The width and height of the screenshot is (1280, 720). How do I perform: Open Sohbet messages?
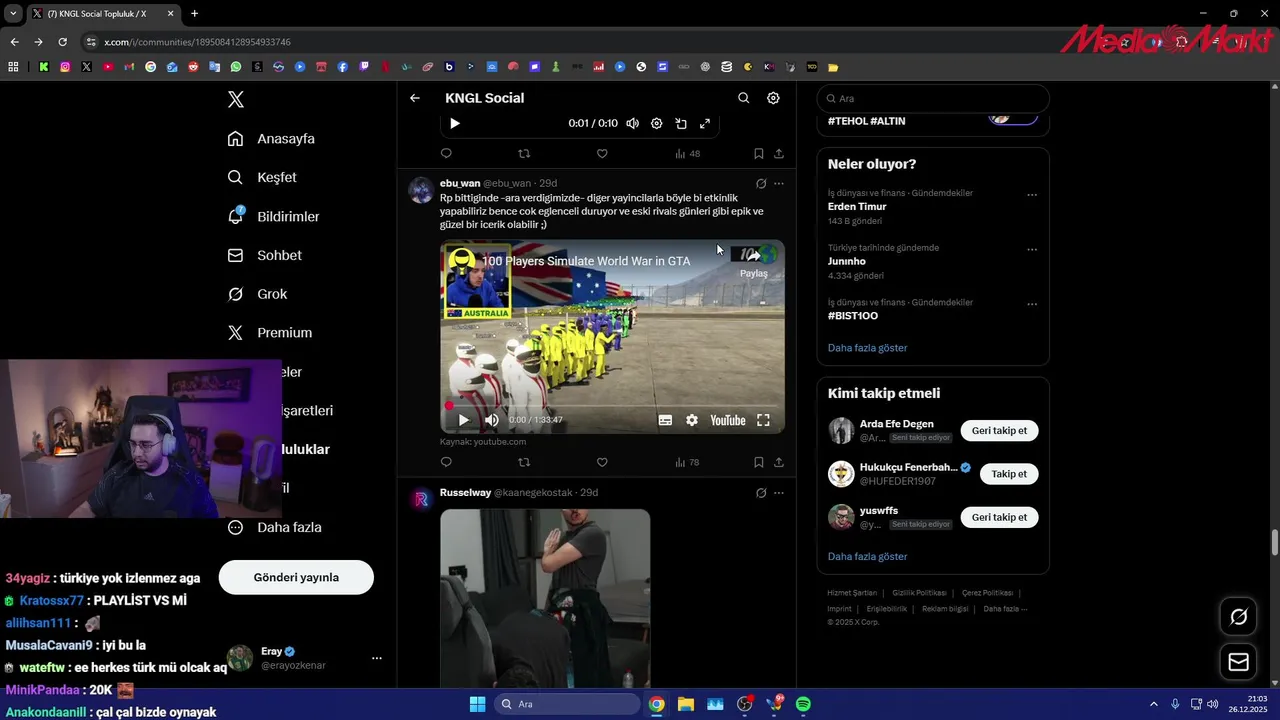pyautogui.click(x=264, y=255)
